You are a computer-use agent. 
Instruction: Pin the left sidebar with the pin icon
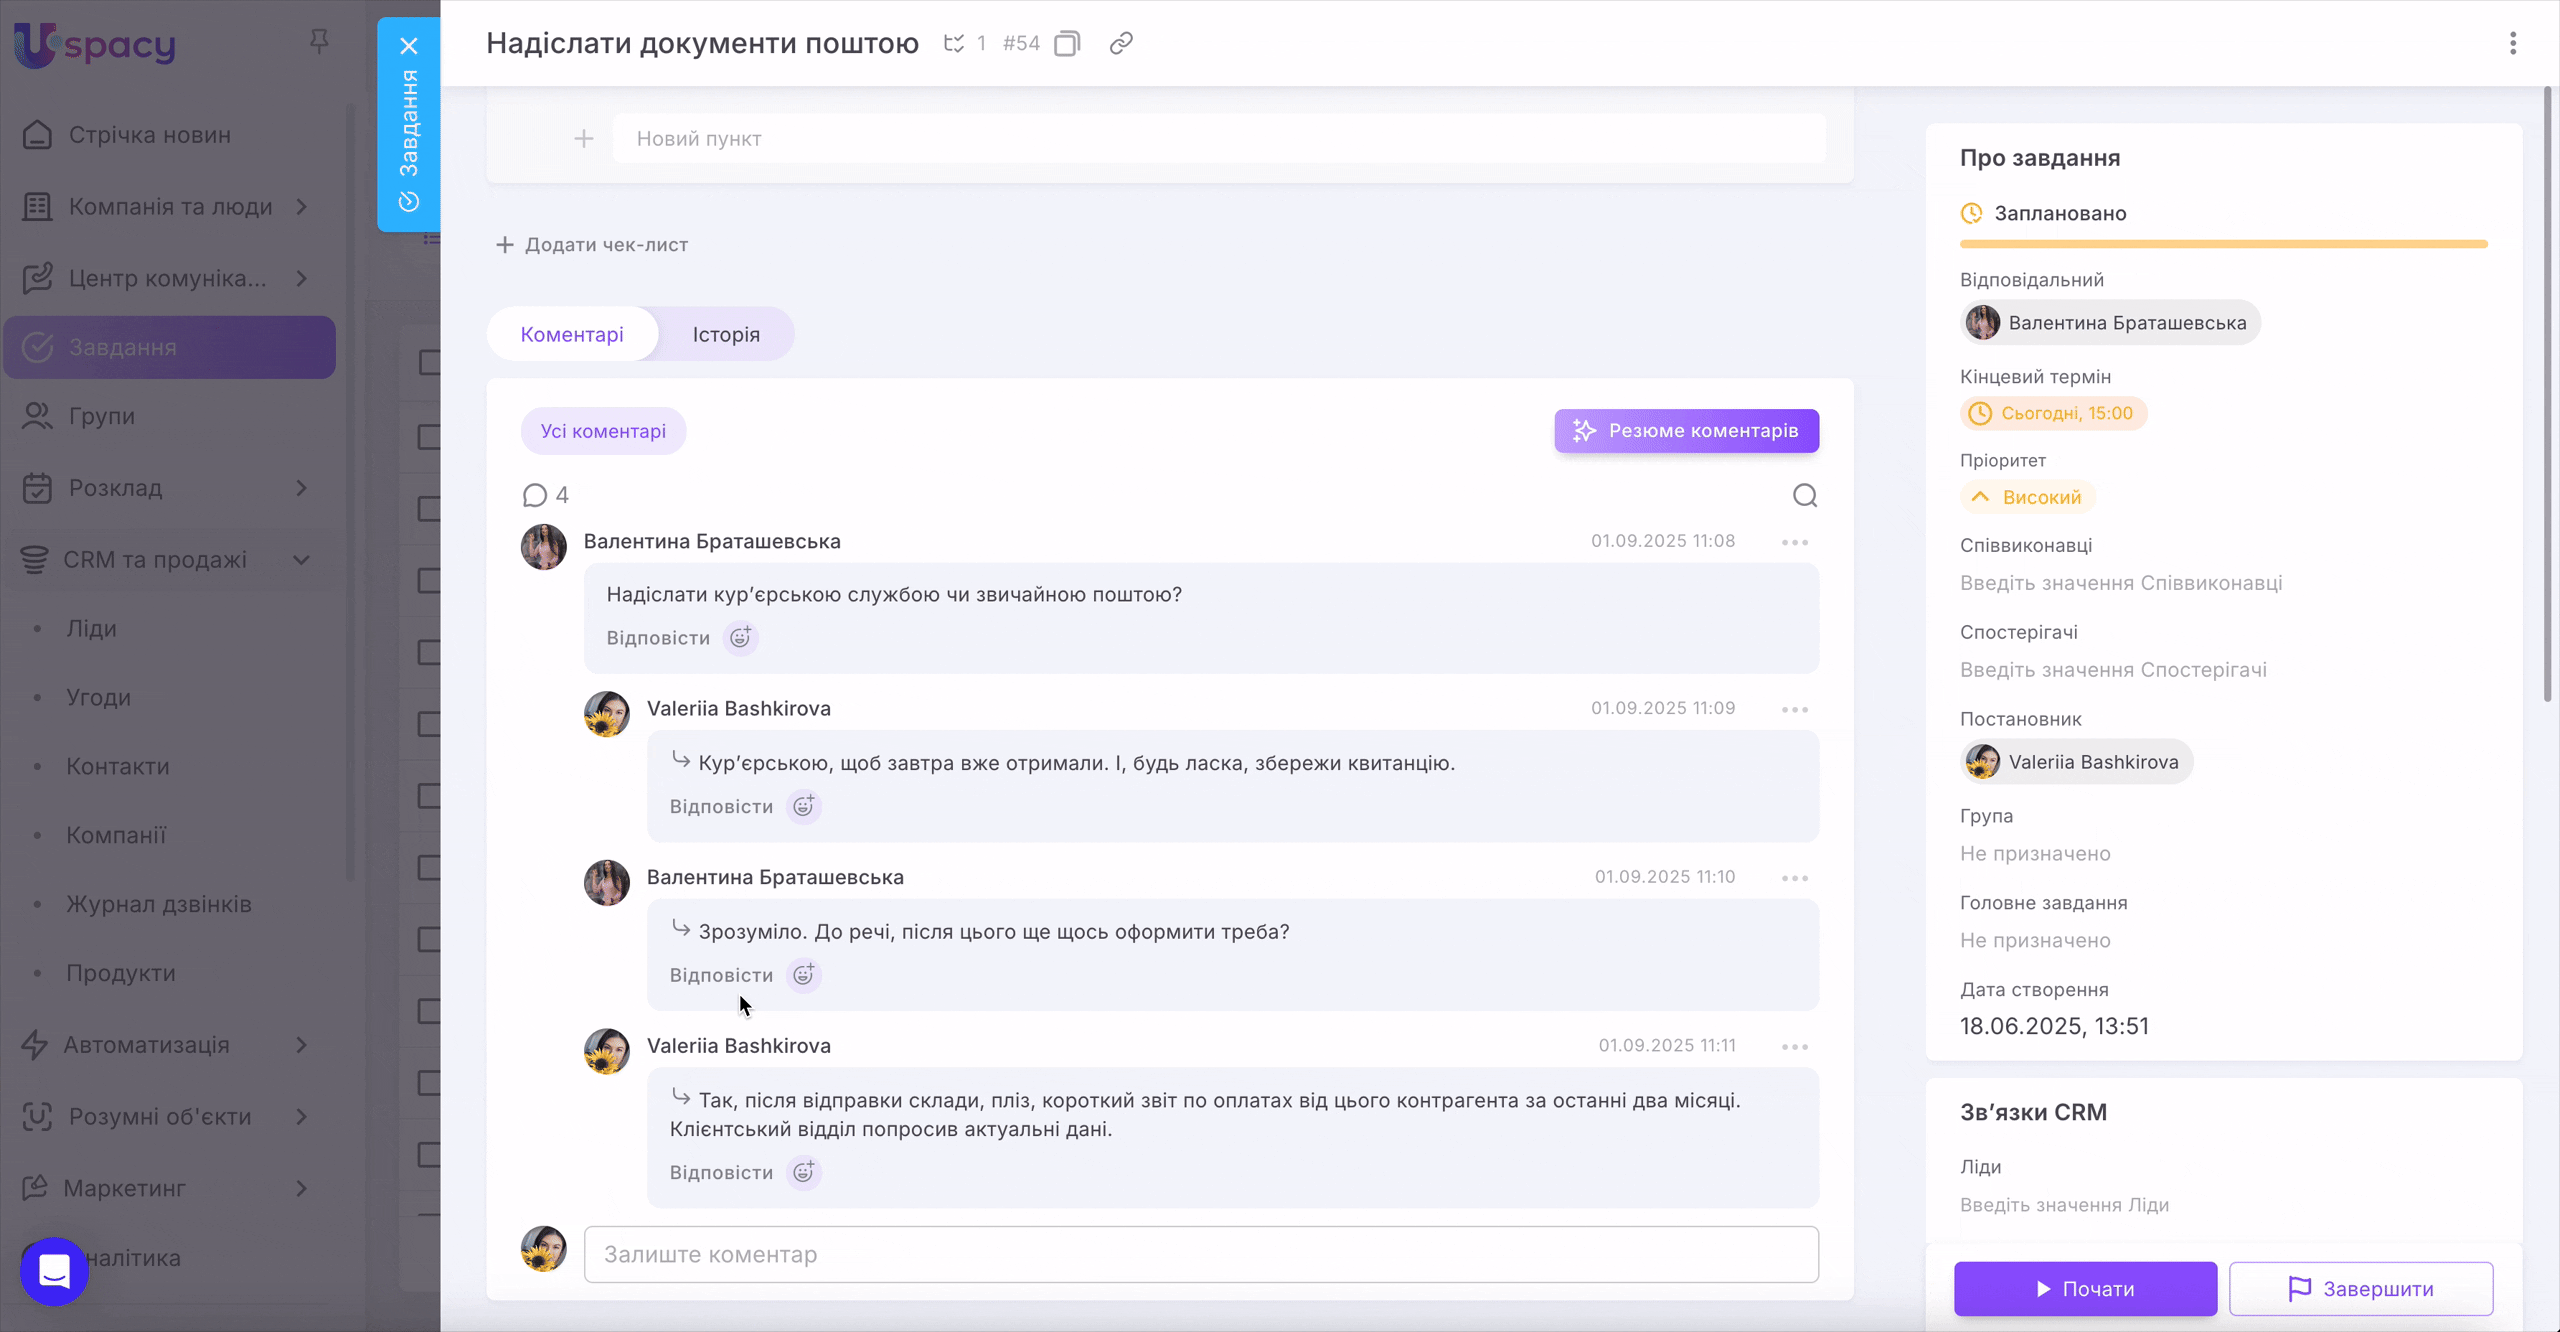[318, 39]
